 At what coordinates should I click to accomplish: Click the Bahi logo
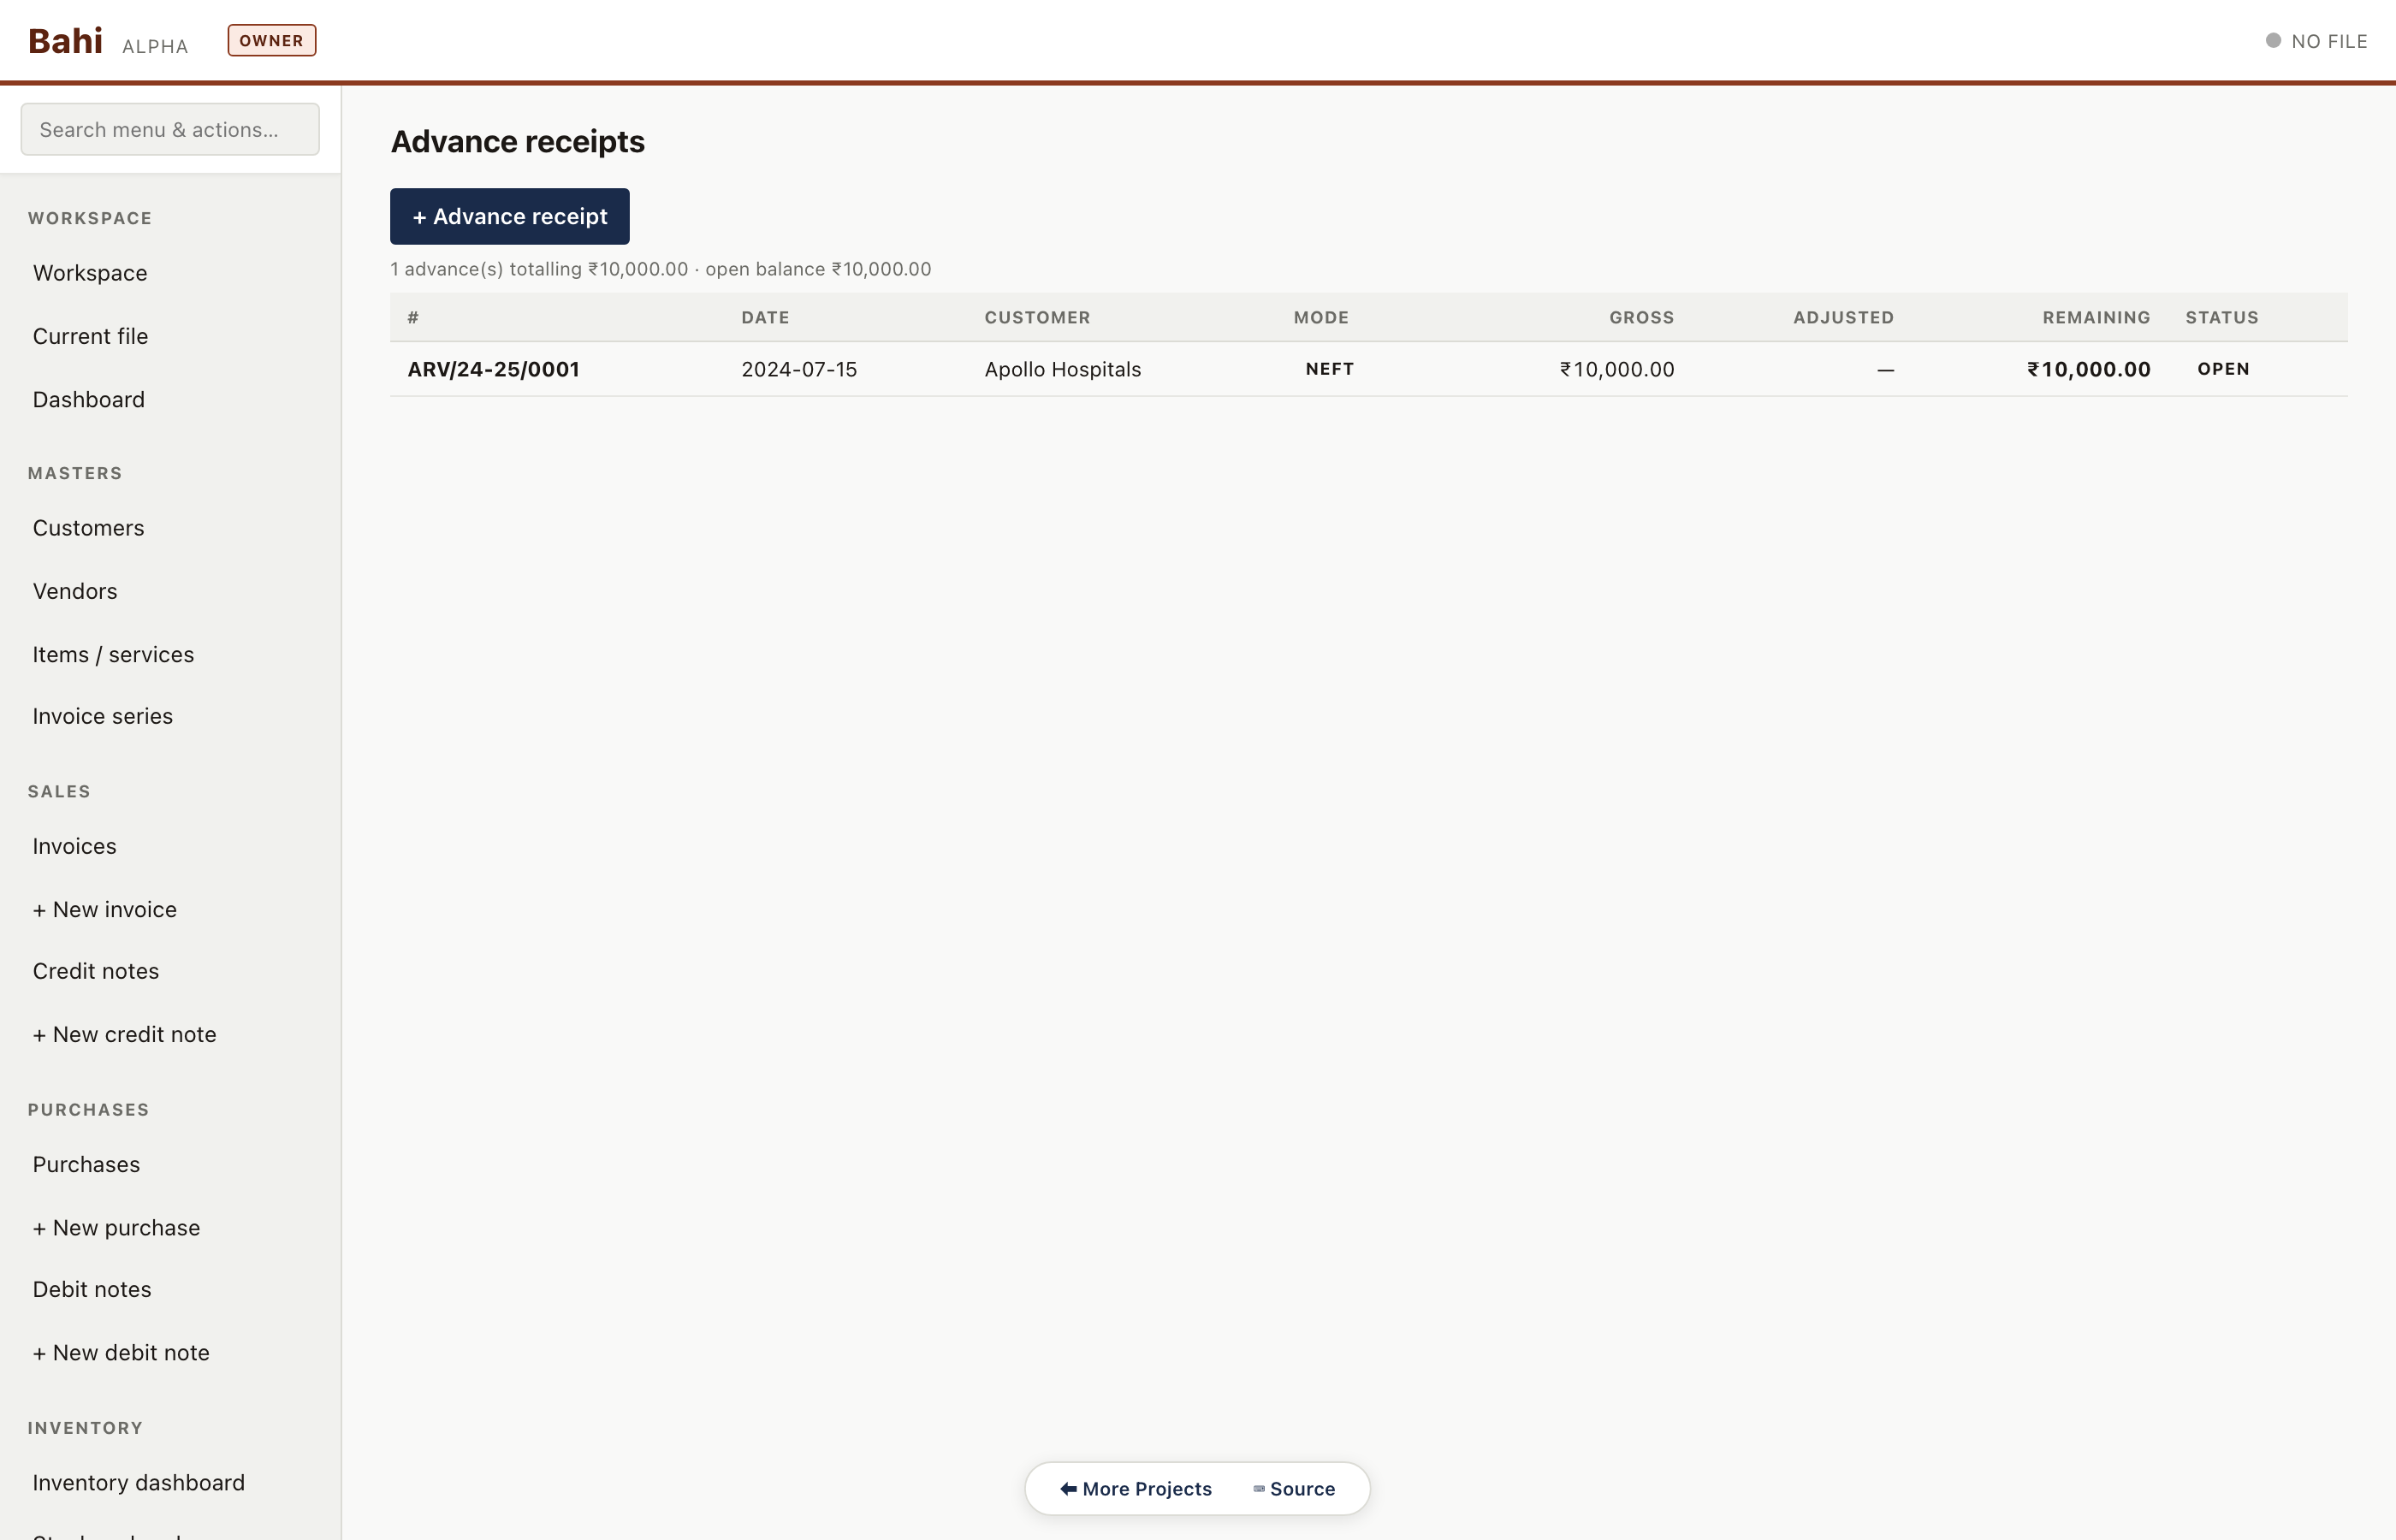[65, 41]
